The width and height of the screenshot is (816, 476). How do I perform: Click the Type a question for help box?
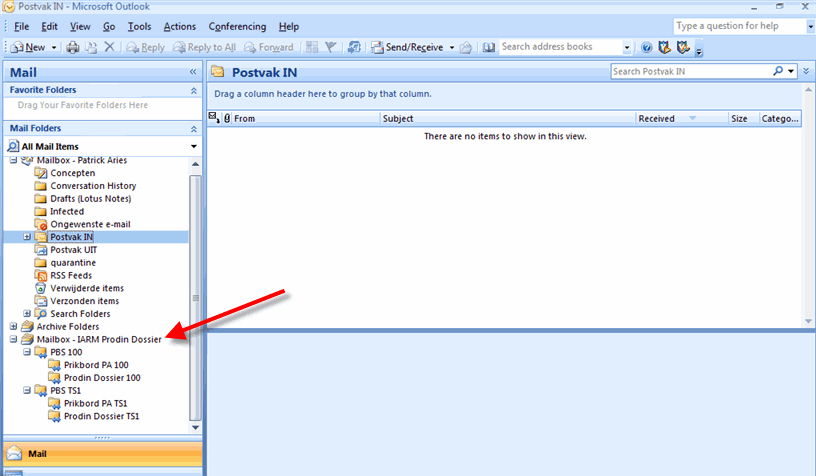[739, 26]
